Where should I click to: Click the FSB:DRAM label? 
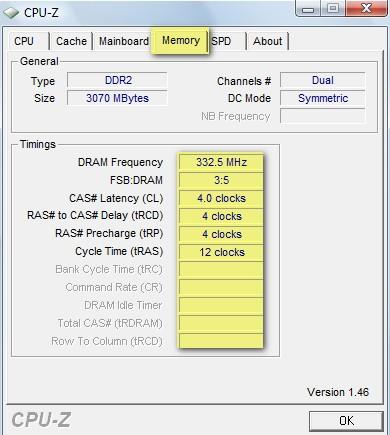coord(136,180)
